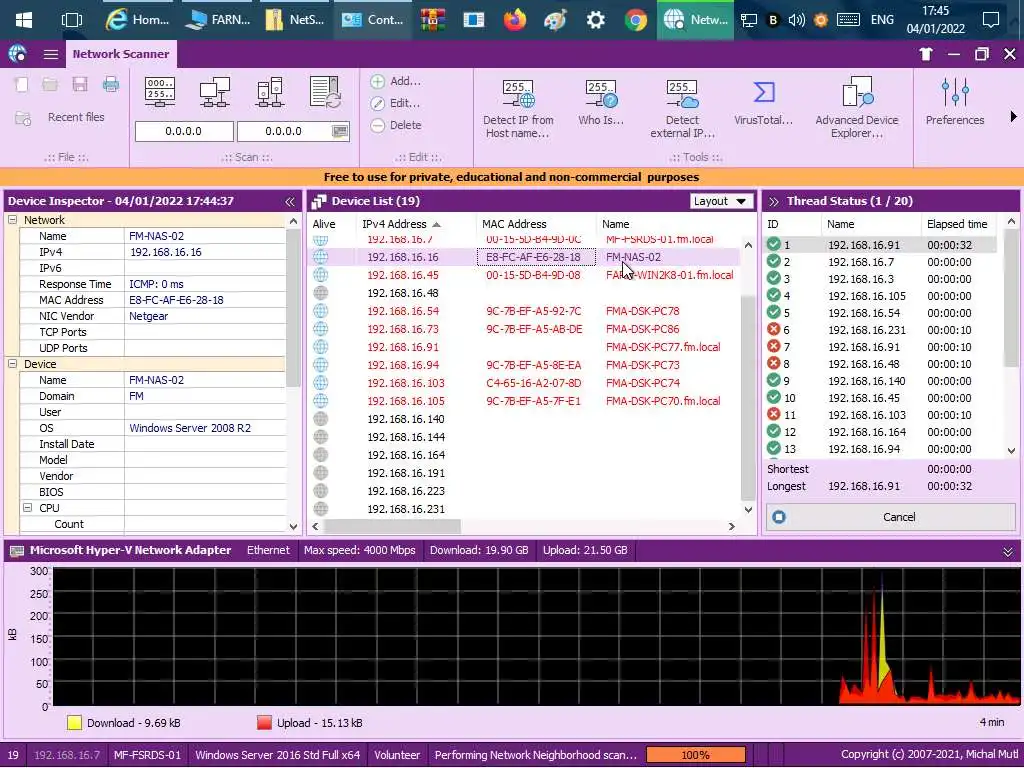
Task: Open the VirusTotal tool
Action: click(x=763, y=103)
